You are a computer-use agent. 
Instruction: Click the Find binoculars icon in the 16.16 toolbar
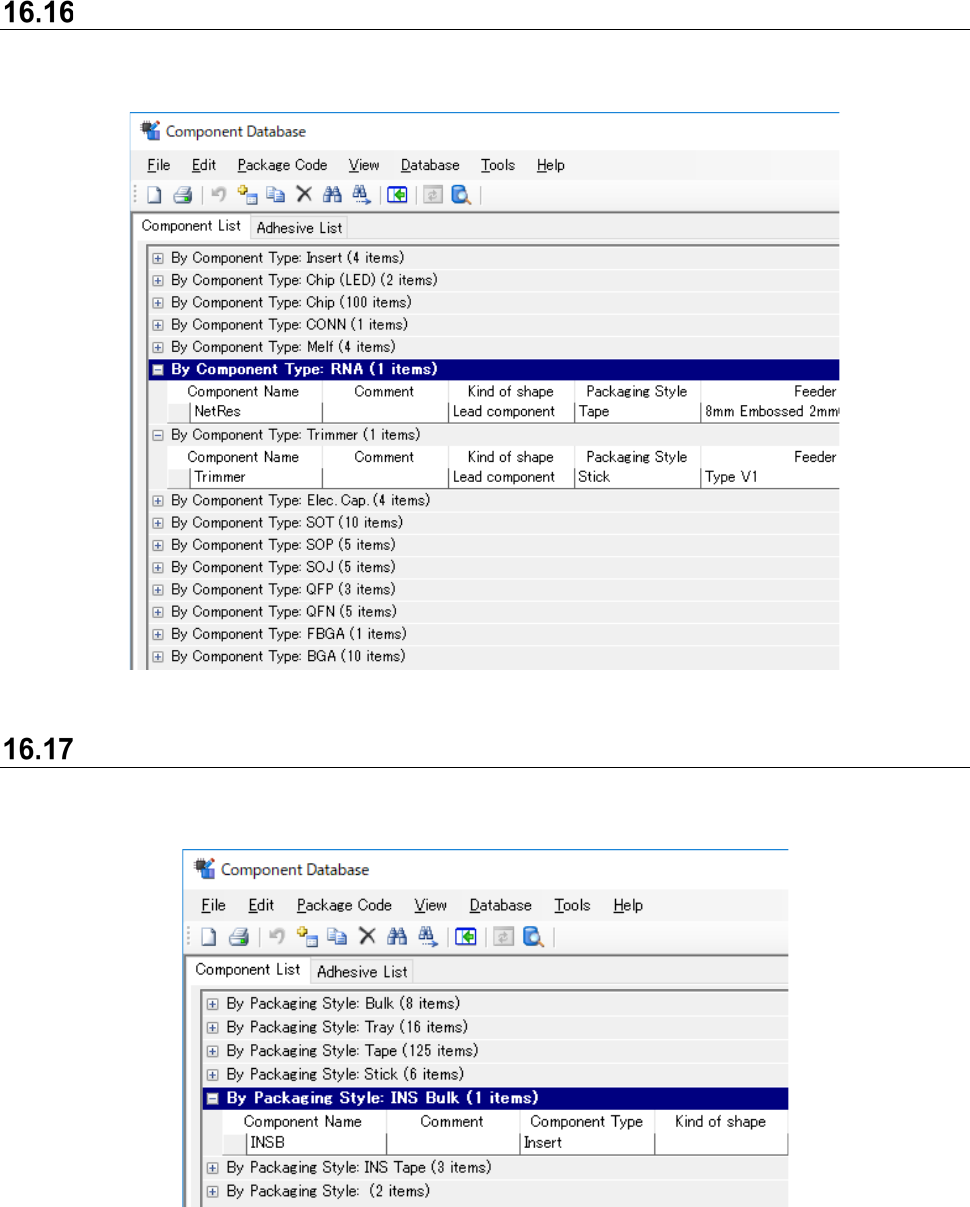pos(333,195)
